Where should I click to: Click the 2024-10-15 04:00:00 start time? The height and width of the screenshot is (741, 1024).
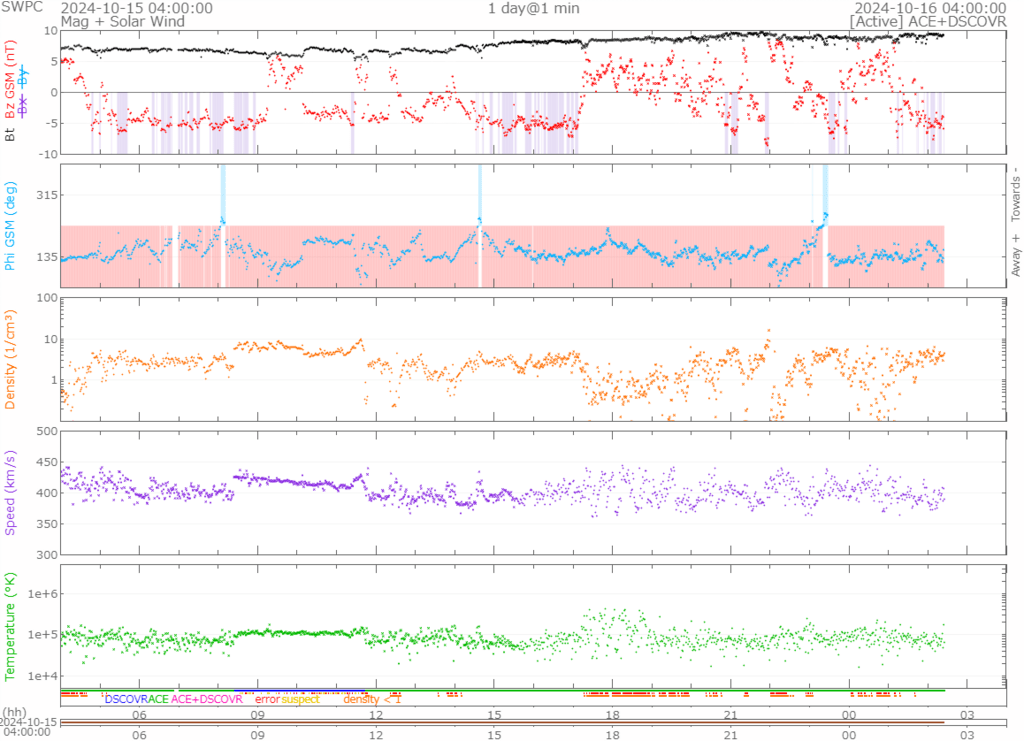[x=136, y=8]
